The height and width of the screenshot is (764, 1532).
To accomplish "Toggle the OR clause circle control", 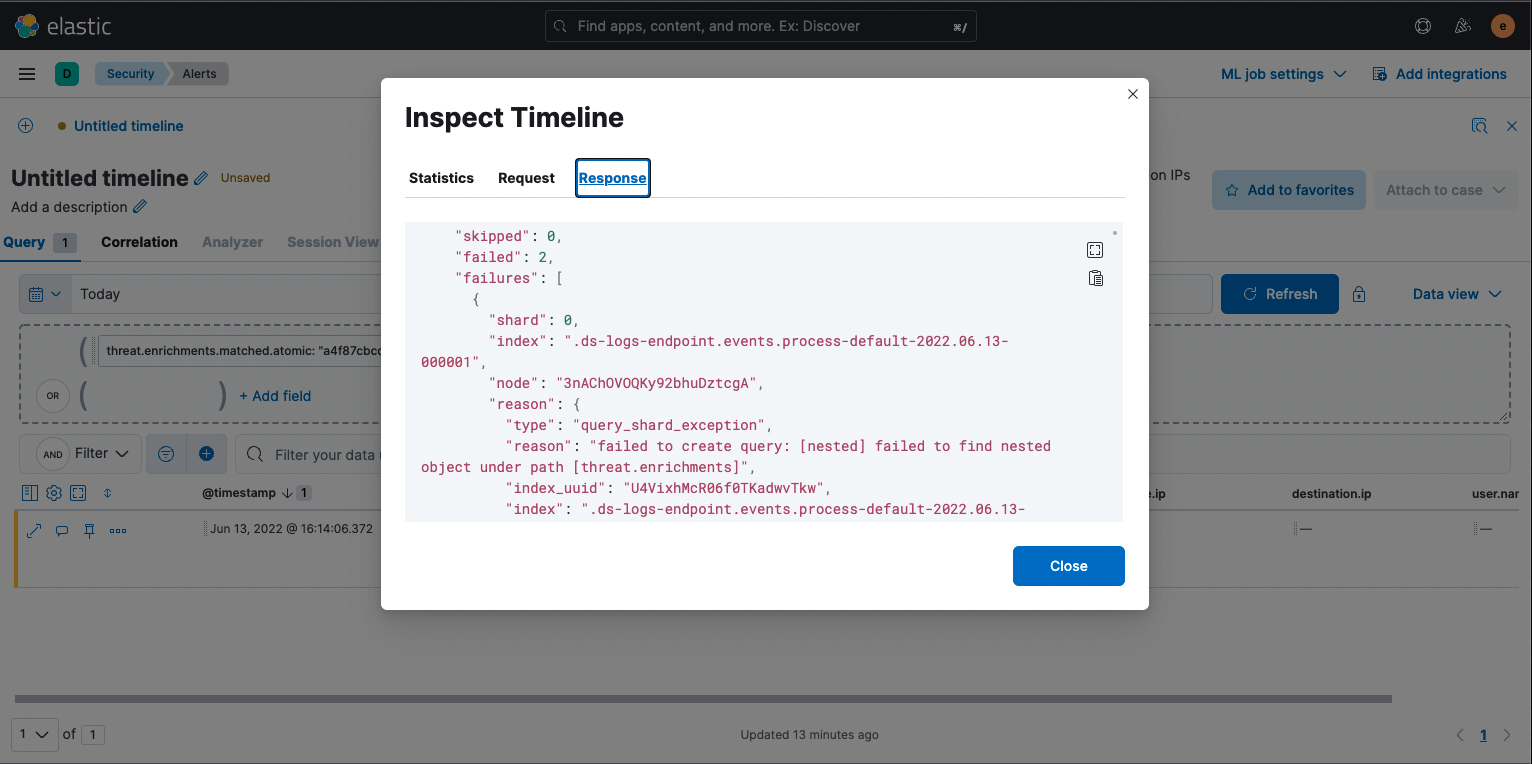I will coord(52,396).
